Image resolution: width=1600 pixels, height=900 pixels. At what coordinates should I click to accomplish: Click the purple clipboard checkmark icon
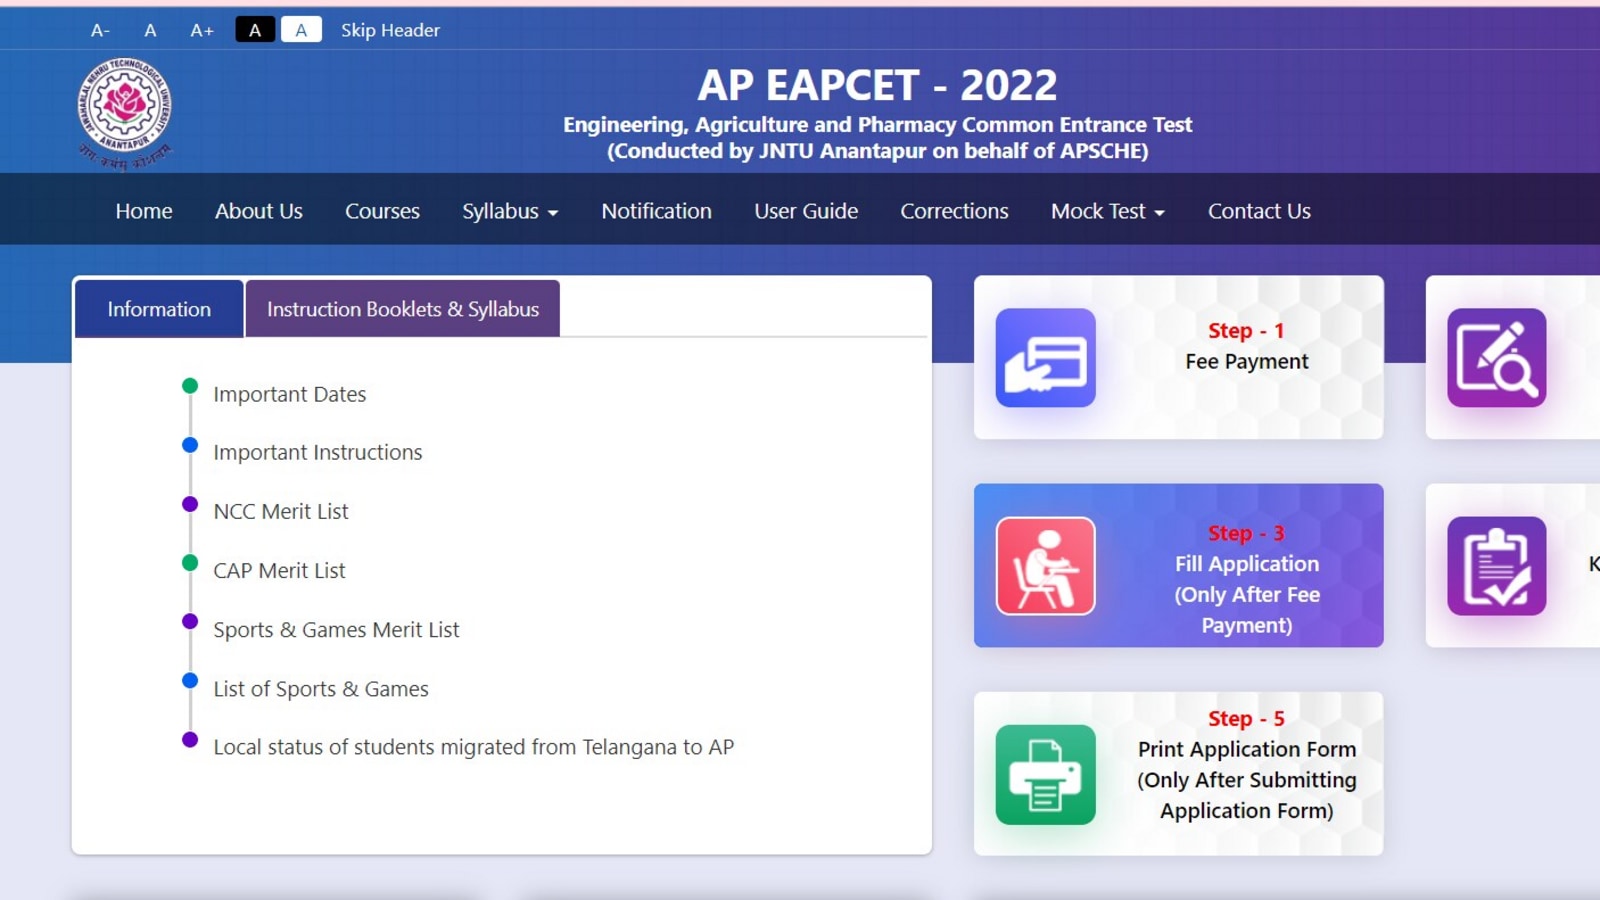pyautogui.click(x=1497, y=566)
